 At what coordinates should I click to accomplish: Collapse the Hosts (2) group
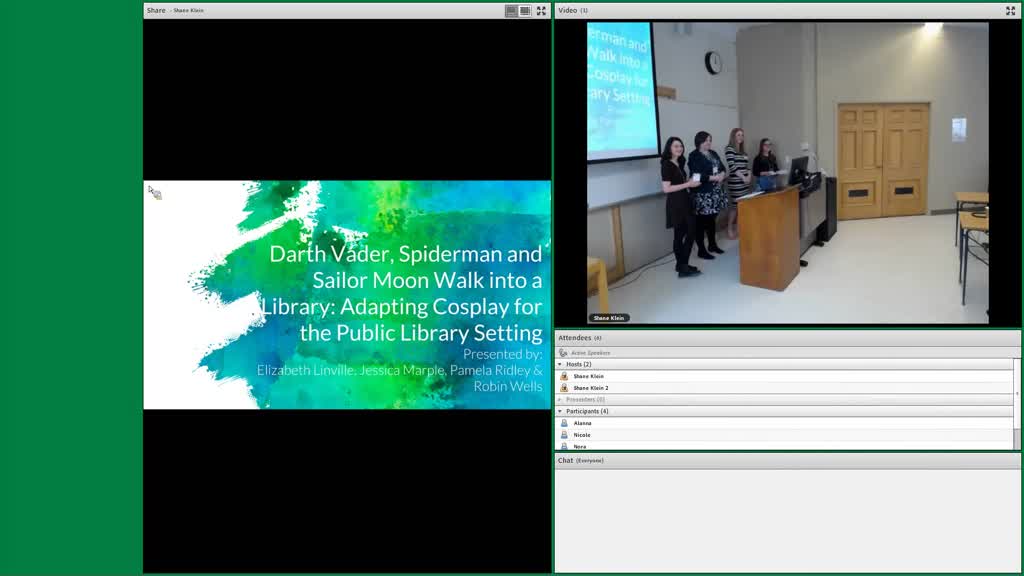coord(560,364)
